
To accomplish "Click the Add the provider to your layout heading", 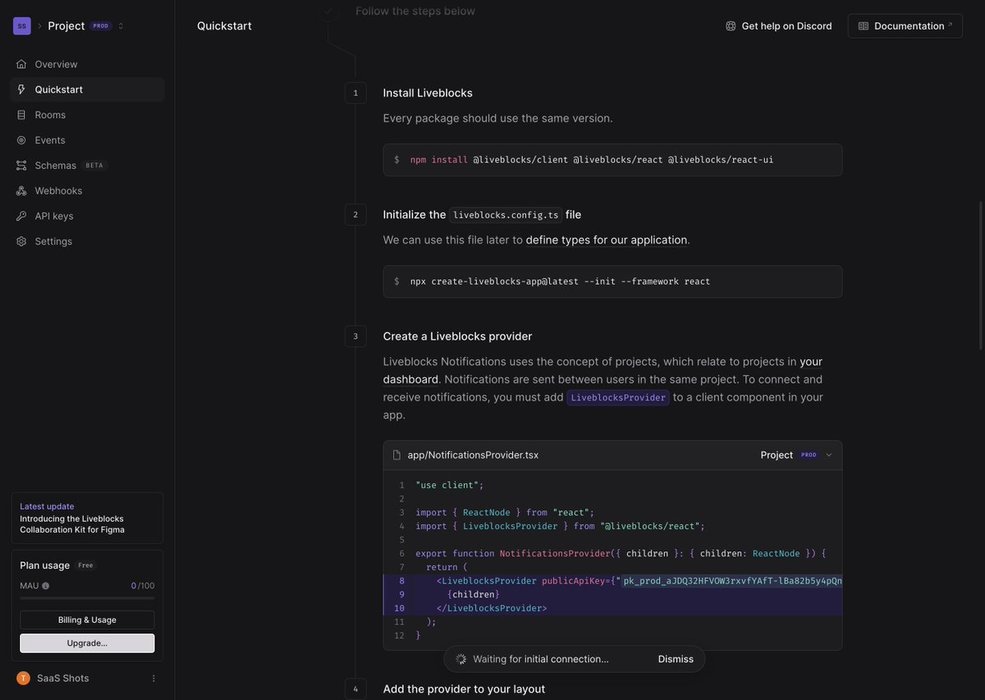I will [x=464, y=689].
